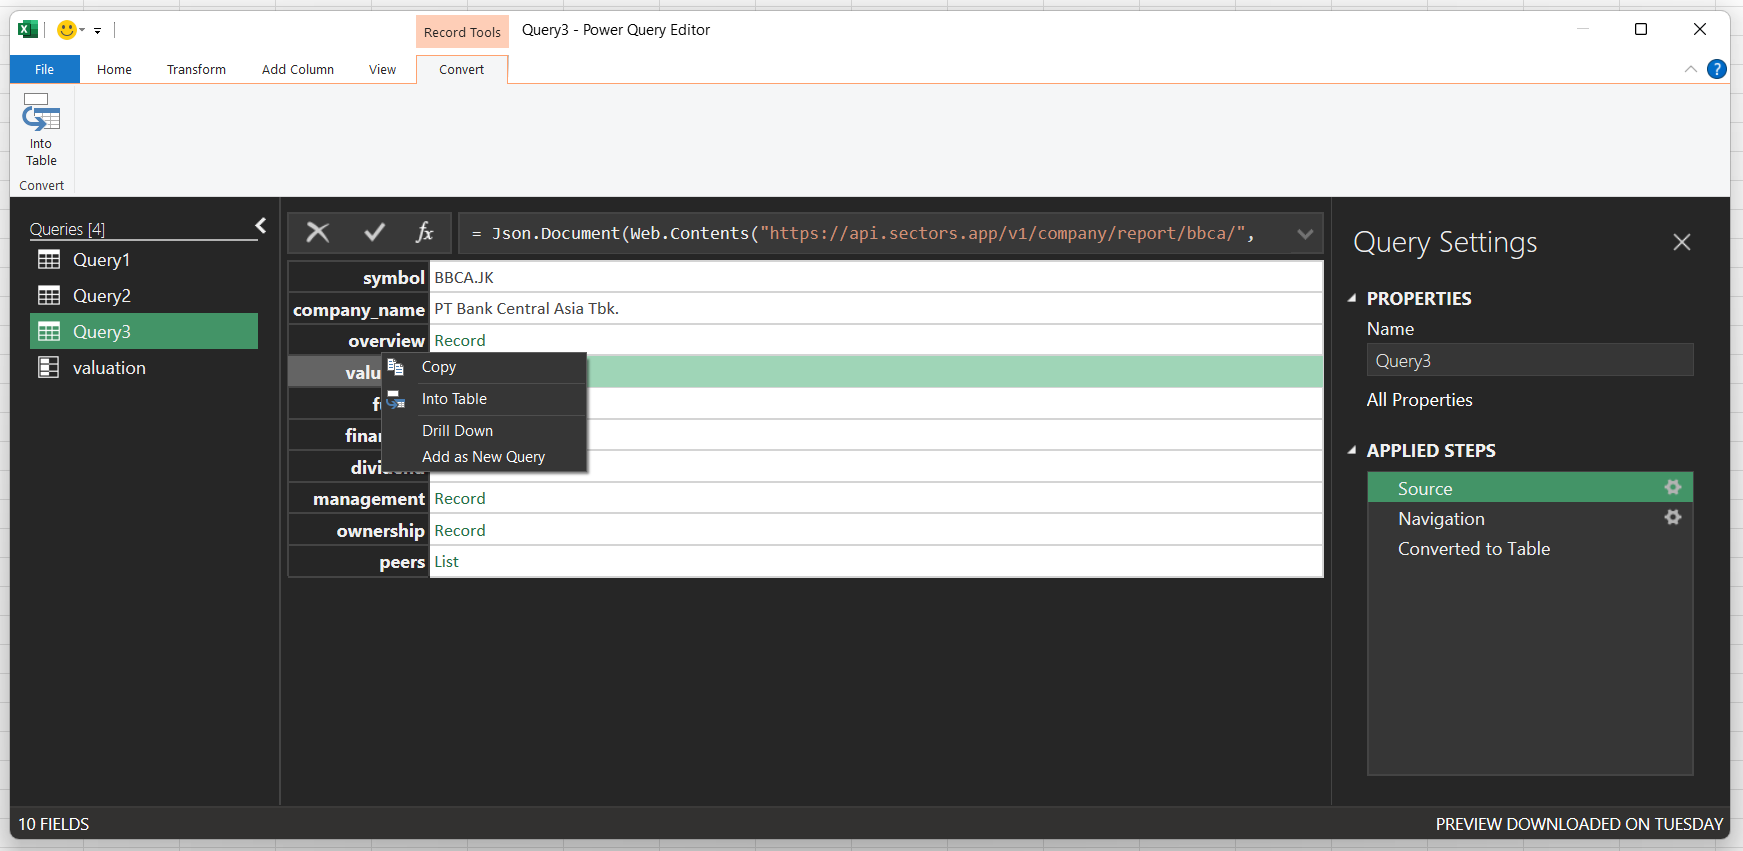Click the fx function icon

[x=424, y=233]
